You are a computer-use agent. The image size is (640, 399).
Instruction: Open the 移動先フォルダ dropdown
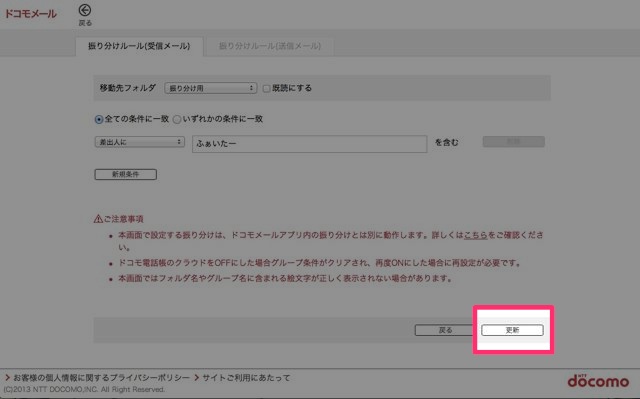pyautogui.click(x=211, y=88)
